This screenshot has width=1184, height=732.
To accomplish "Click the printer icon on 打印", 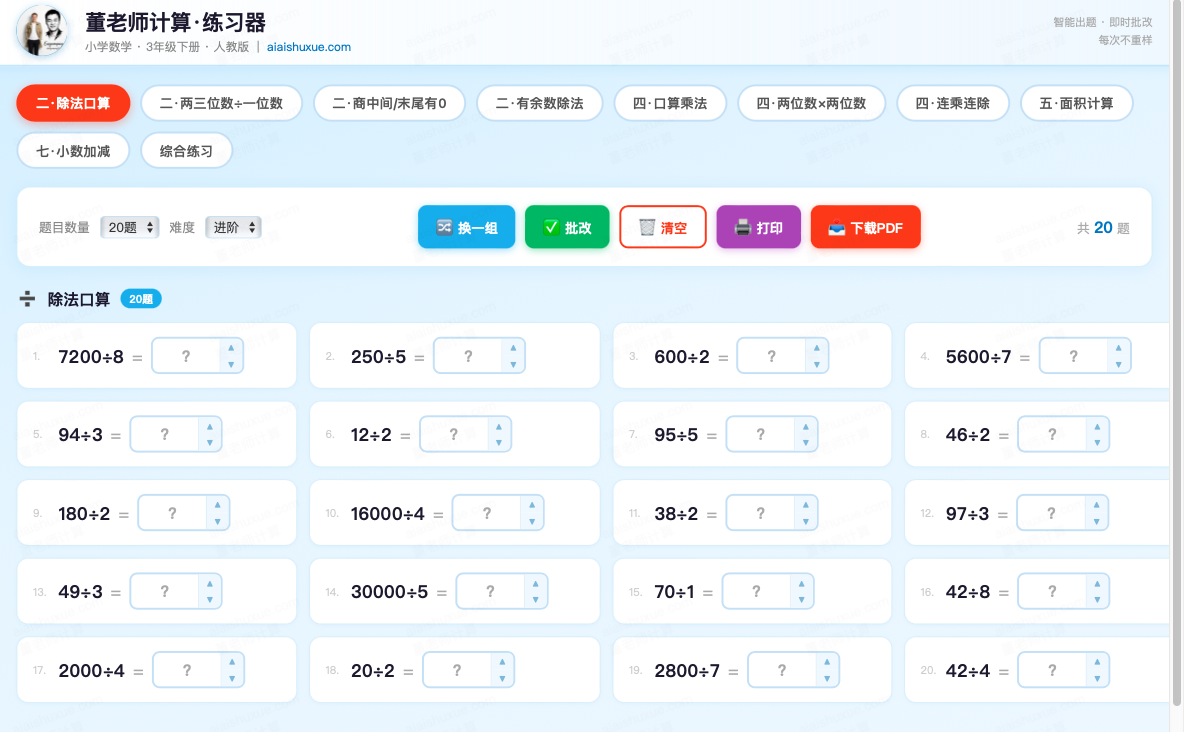I will [743, 227].
